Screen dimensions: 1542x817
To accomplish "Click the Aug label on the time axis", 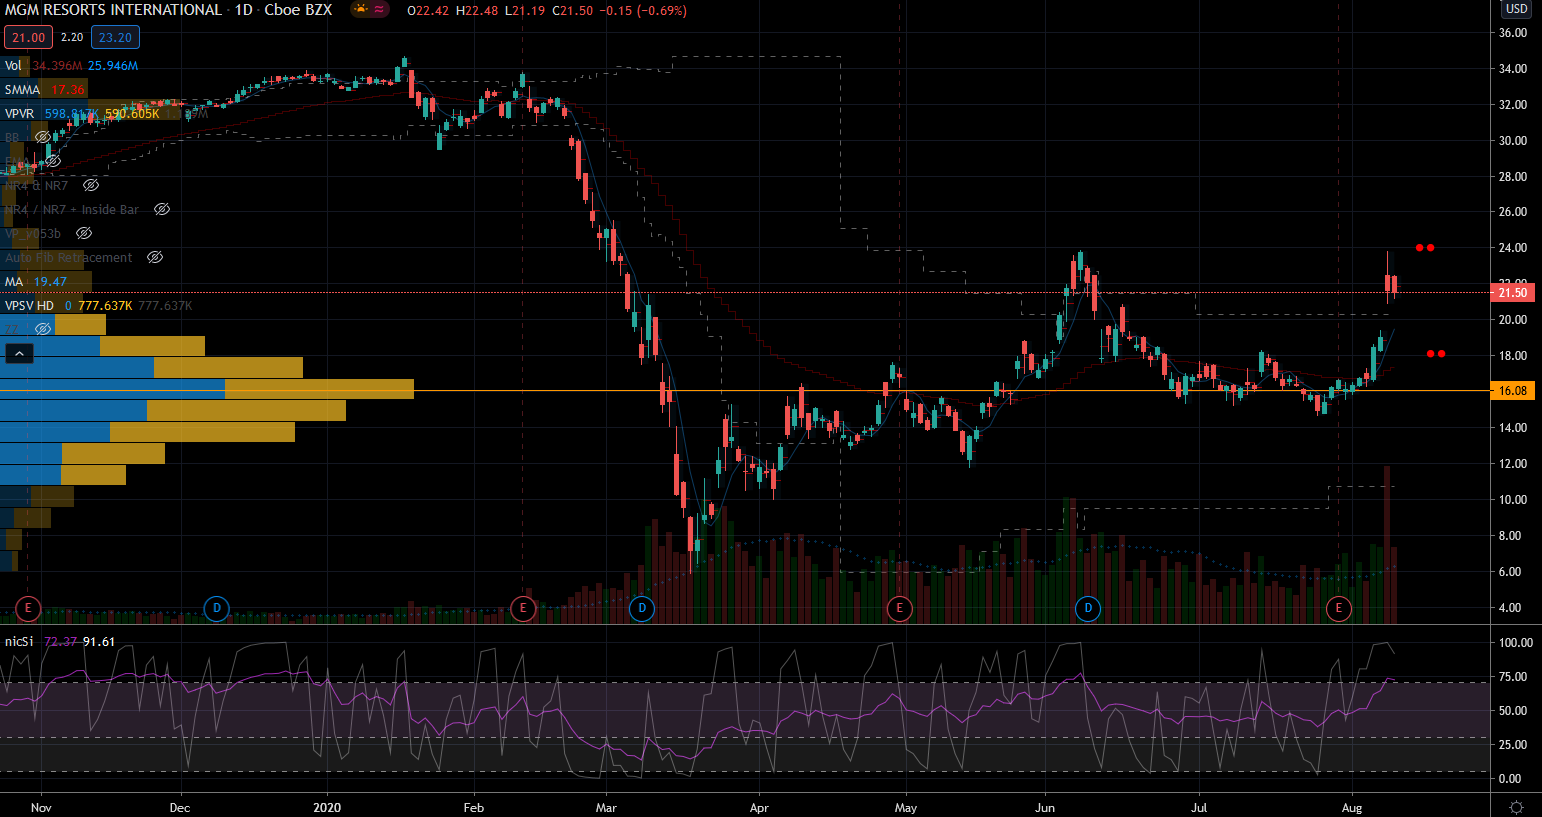I will (1352, 807).
